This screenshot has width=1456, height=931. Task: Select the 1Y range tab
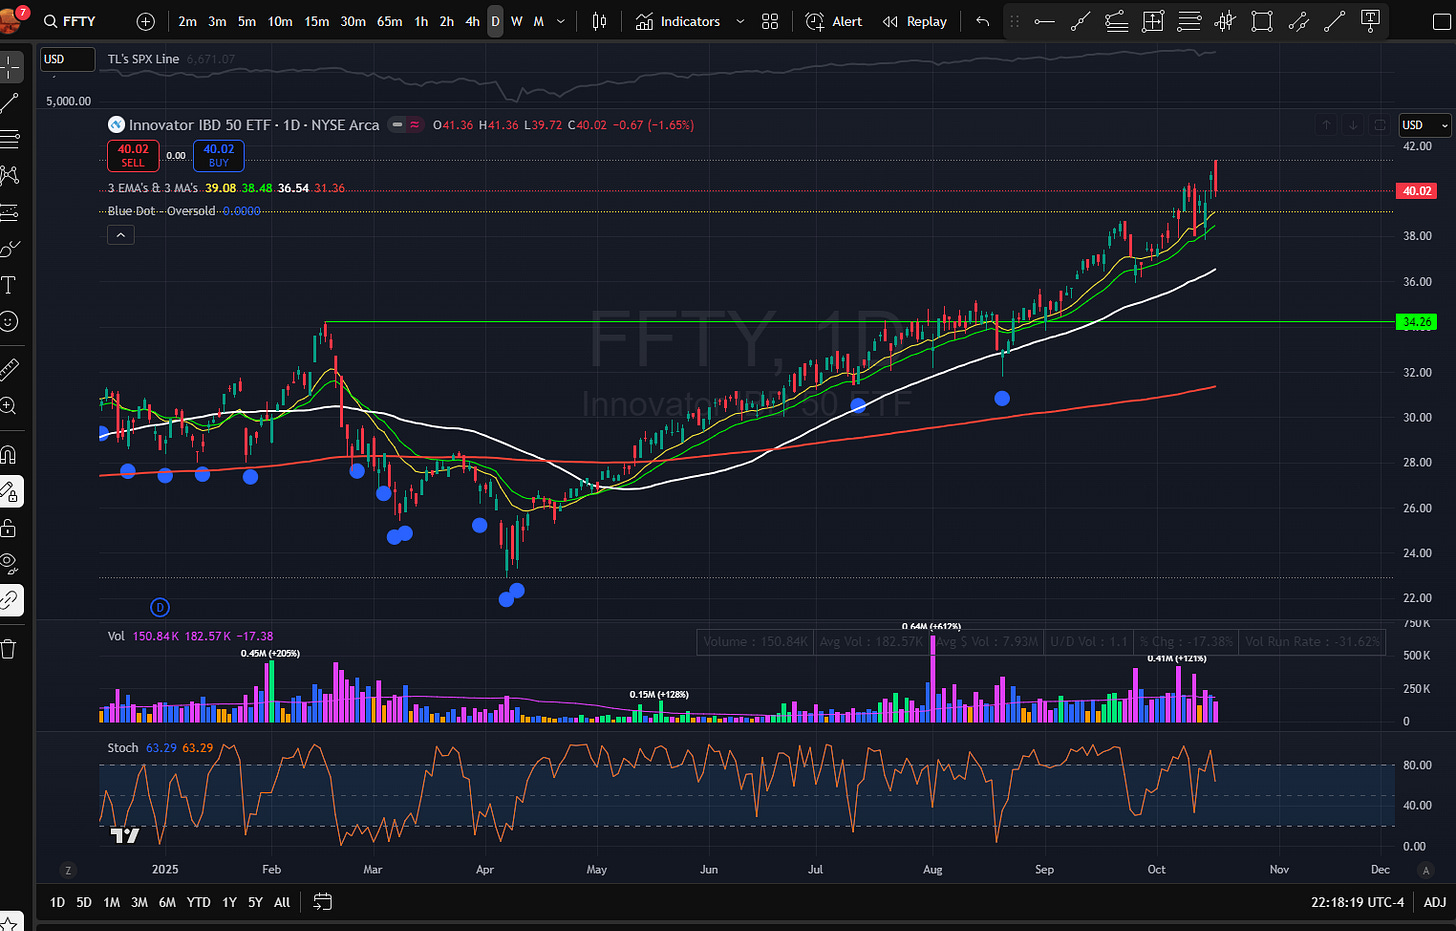[x=229, y=902]
